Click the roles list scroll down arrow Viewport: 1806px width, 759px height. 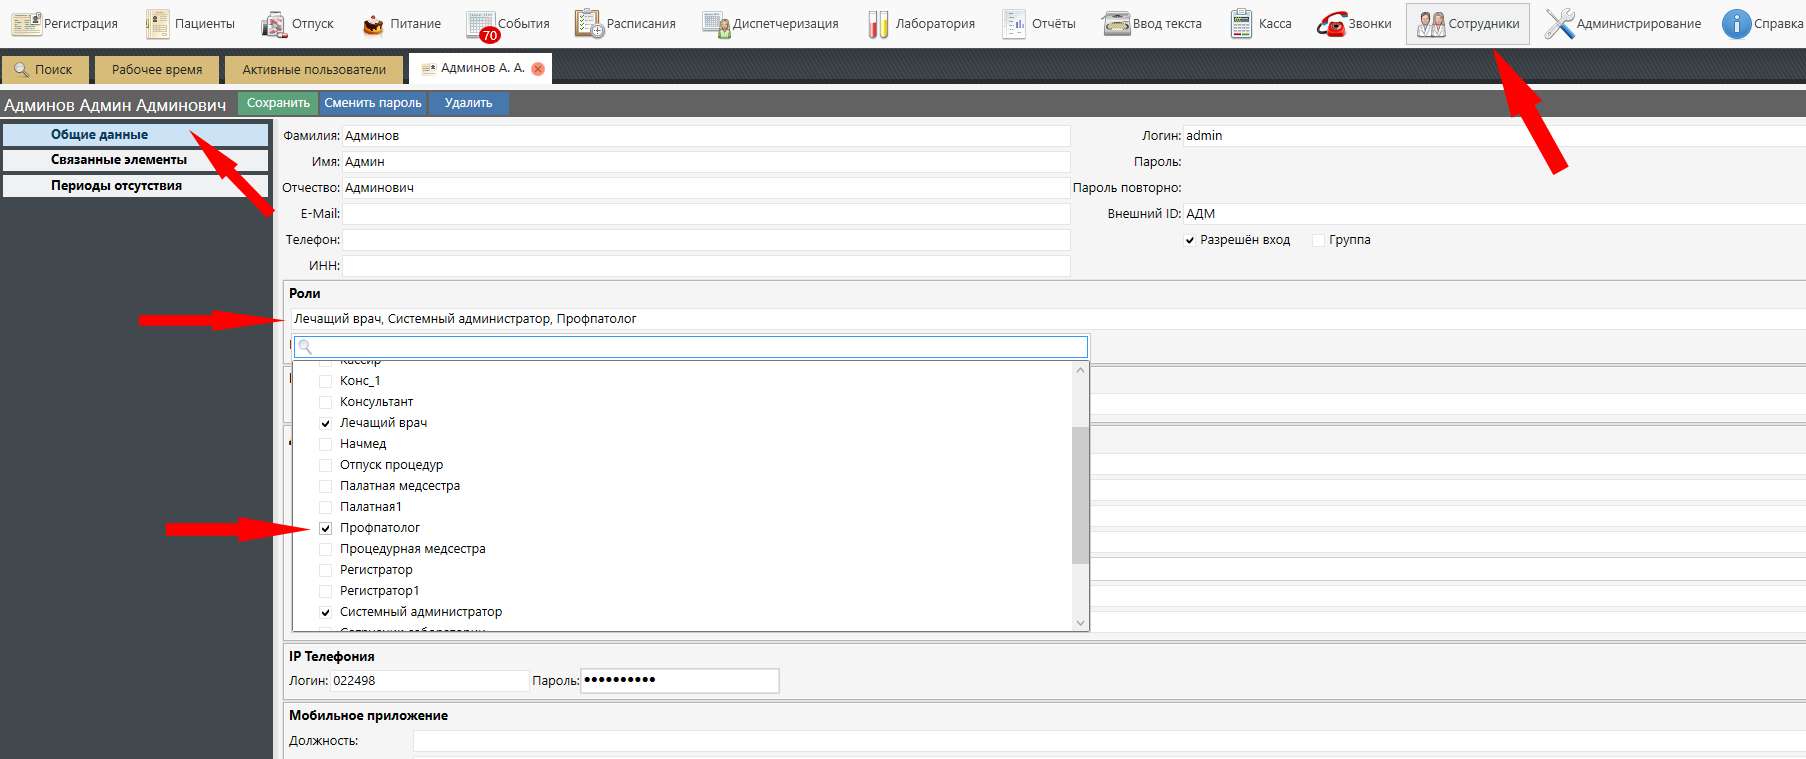pos(1080,622)
